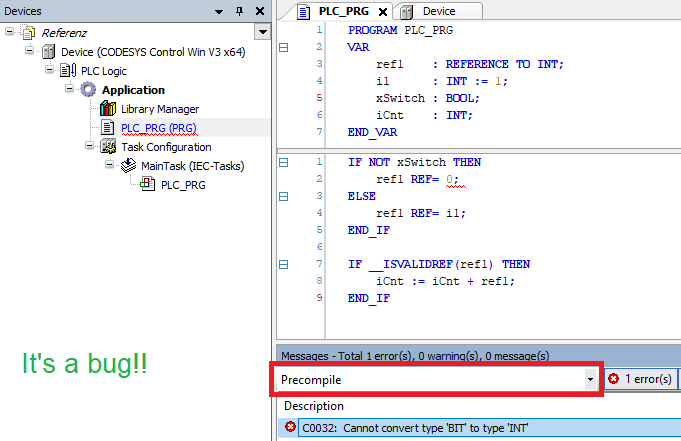Click the Application gear icon
Viewport: 681px width, 441px height.
click(89, 90)
